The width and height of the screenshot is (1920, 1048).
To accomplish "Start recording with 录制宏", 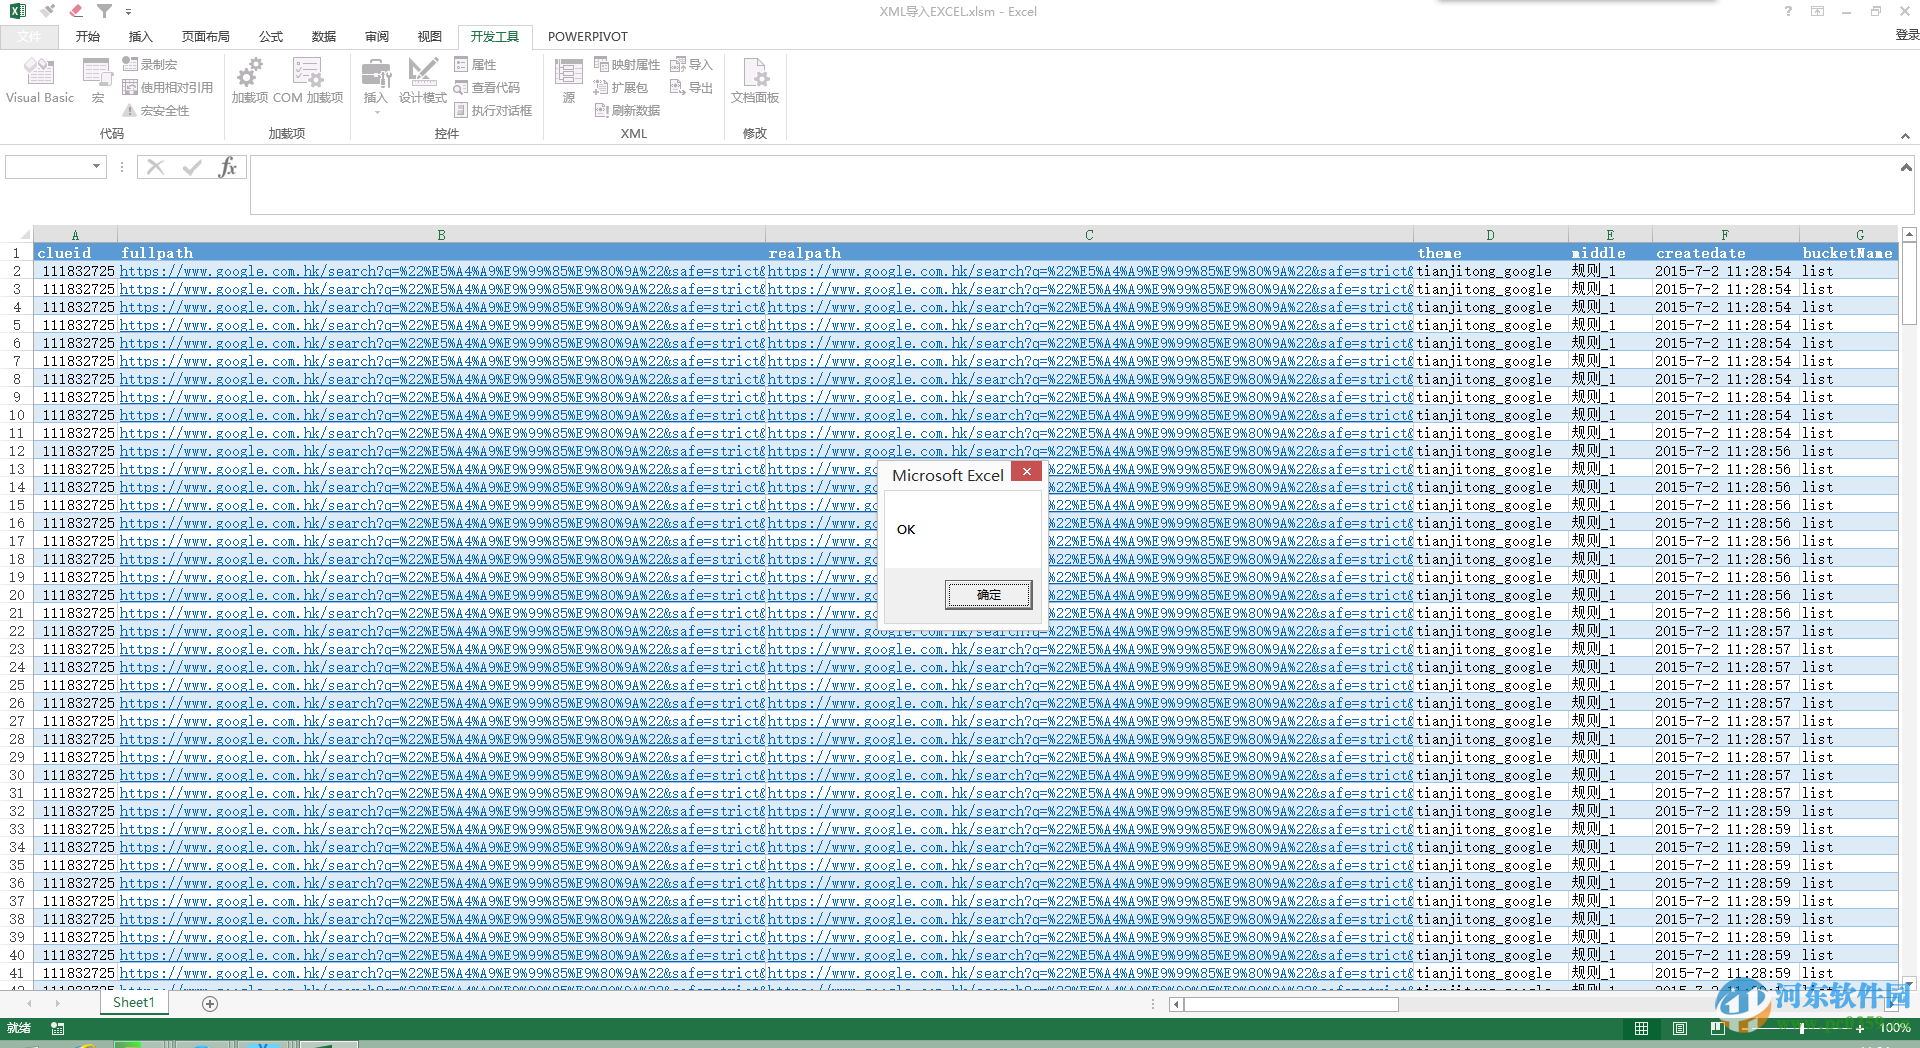I will 150,64.
